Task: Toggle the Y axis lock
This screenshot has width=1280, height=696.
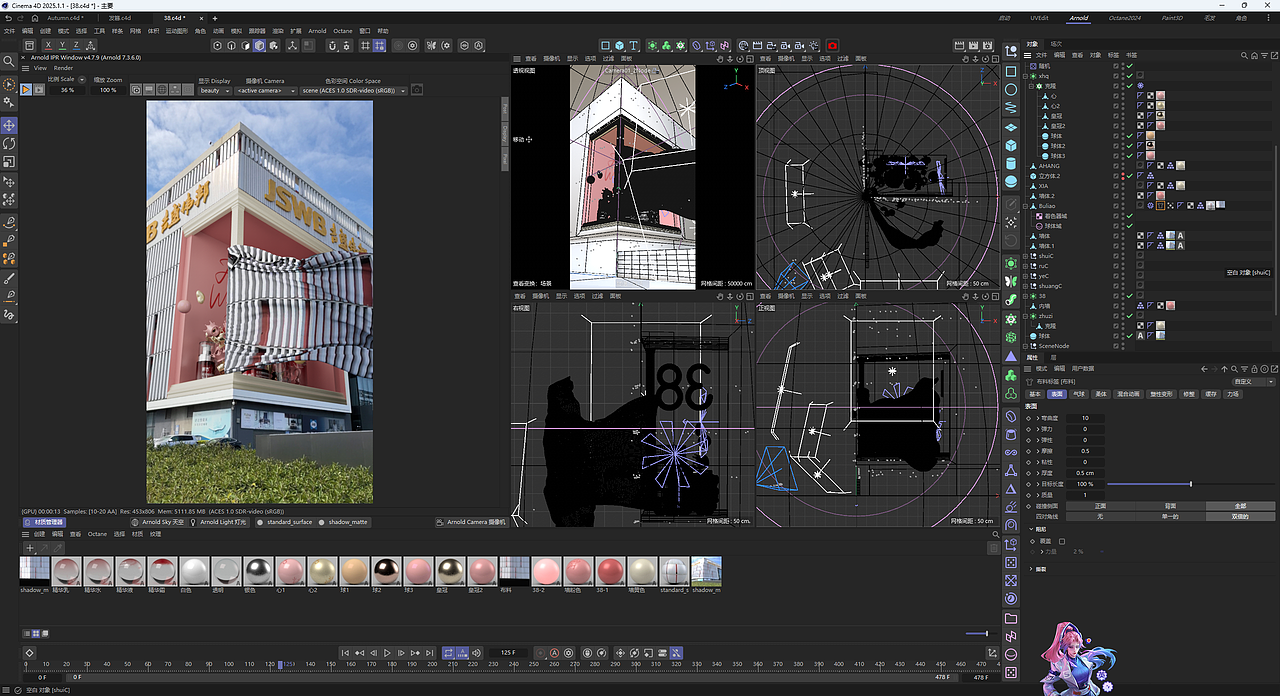Action: click(62, 45)
